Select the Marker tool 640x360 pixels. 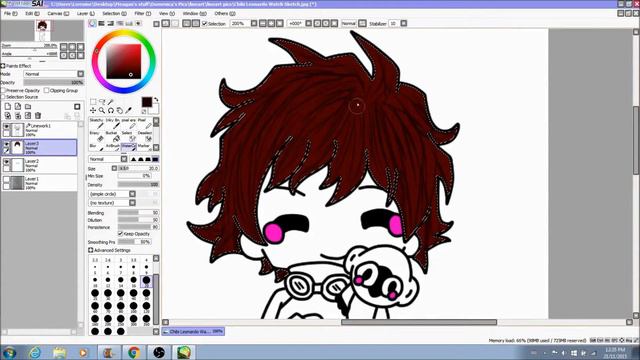pos(144,147)
